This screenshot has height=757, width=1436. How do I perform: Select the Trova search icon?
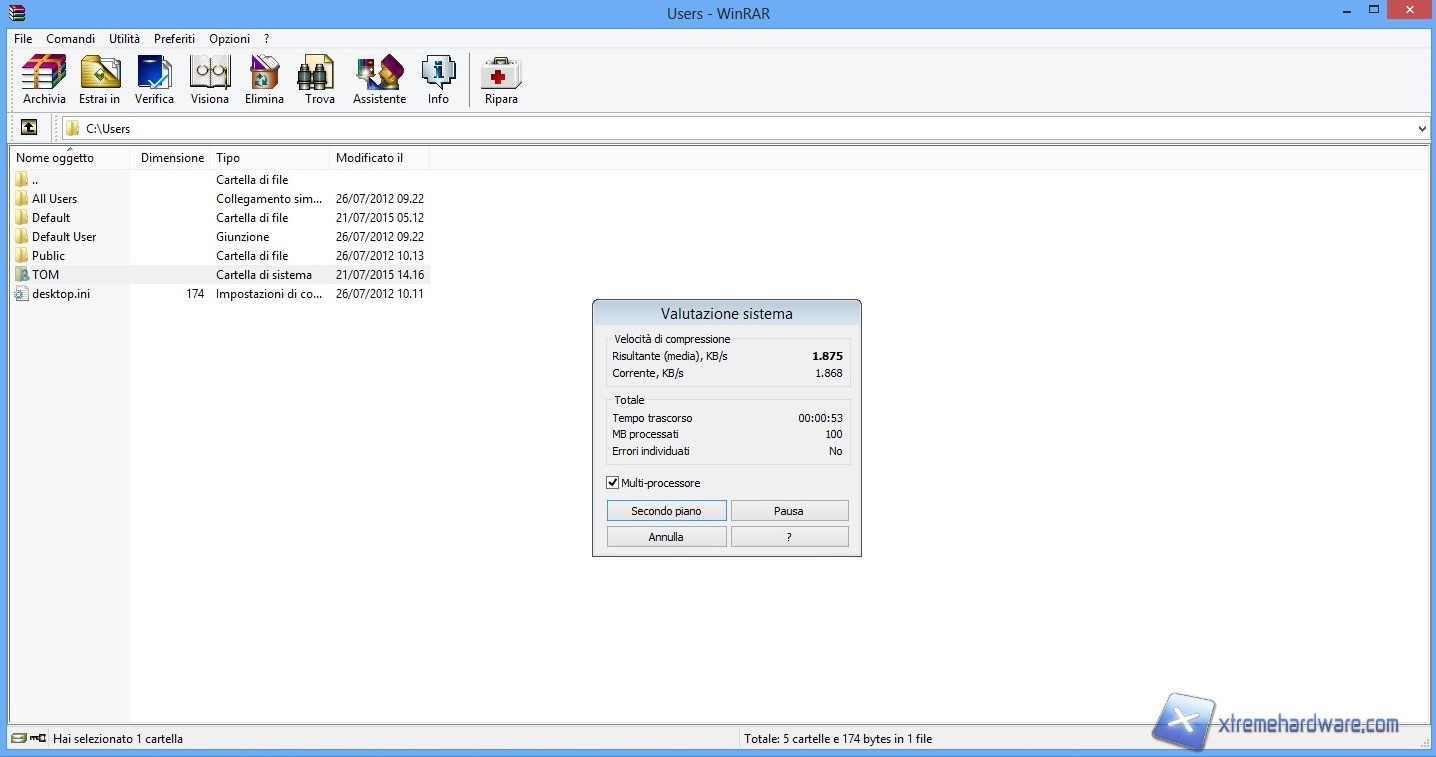[x=317, y=80]
